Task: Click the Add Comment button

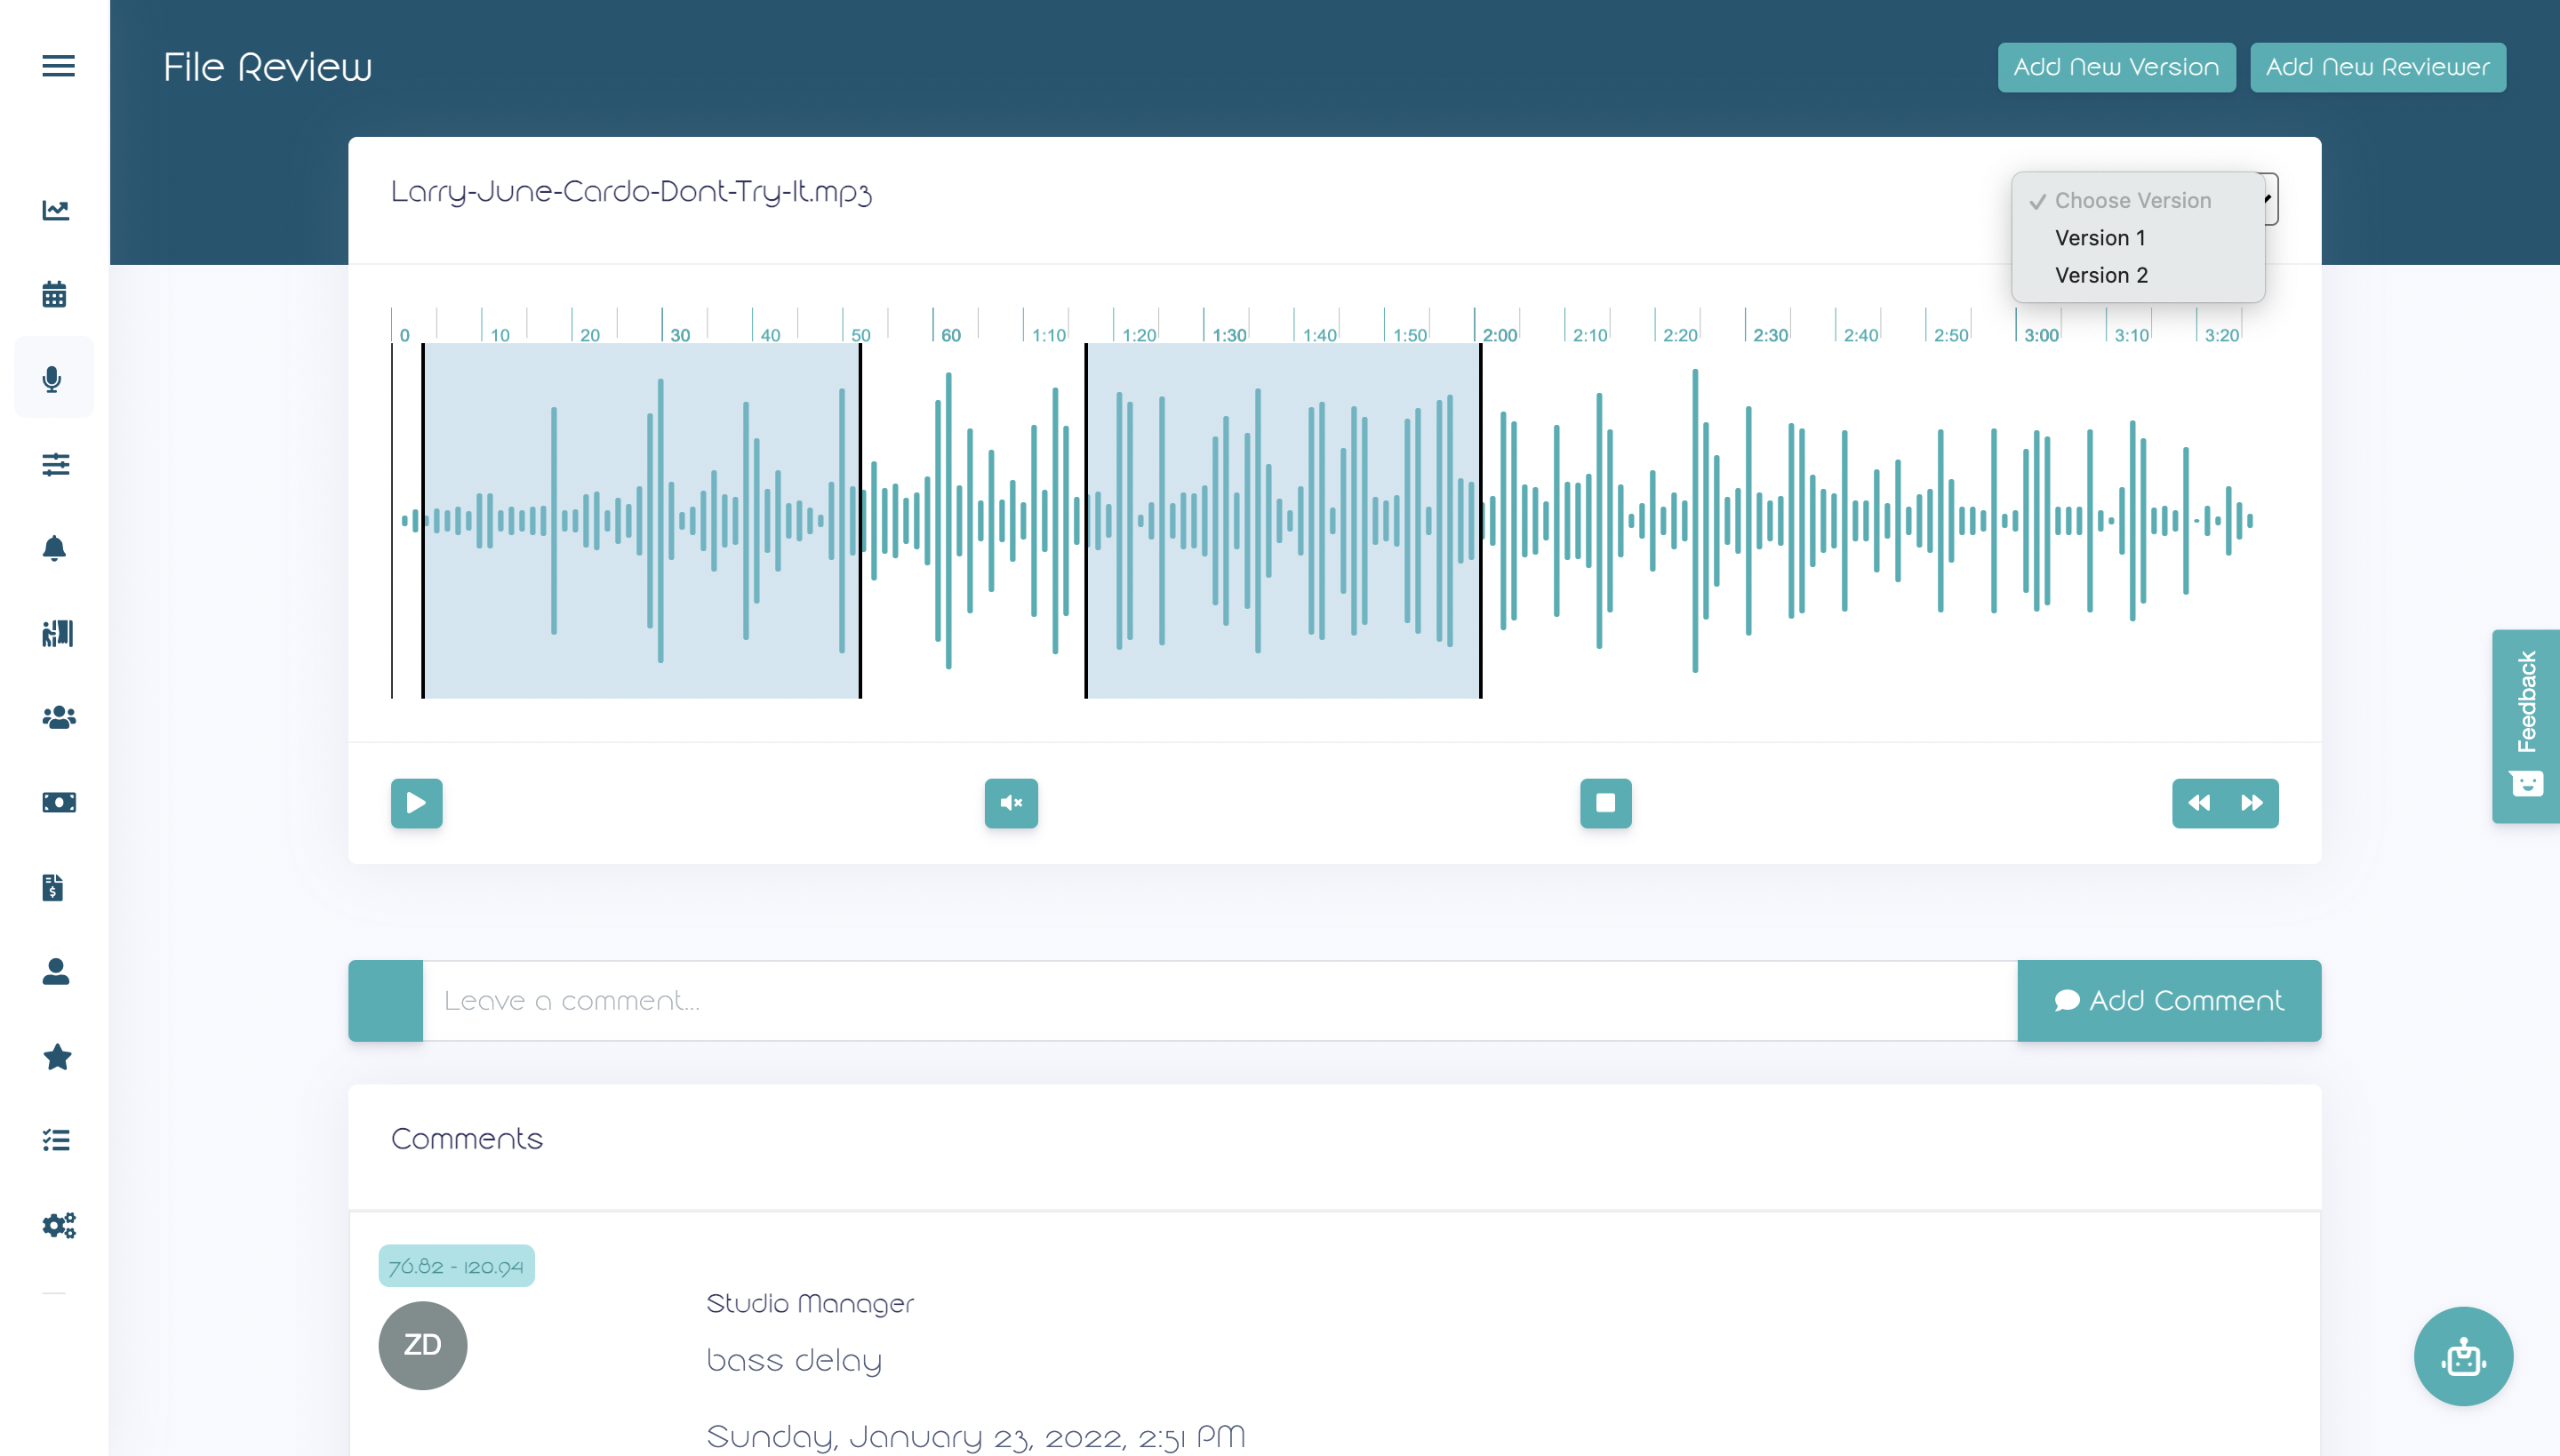Action: click(2169, 1001)
